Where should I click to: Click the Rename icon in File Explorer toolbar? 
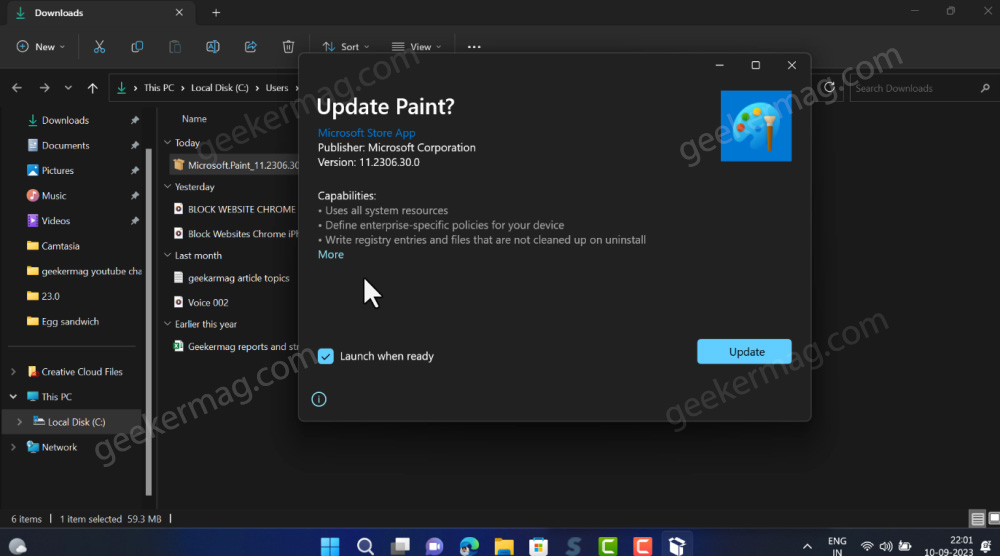point(212,47)
